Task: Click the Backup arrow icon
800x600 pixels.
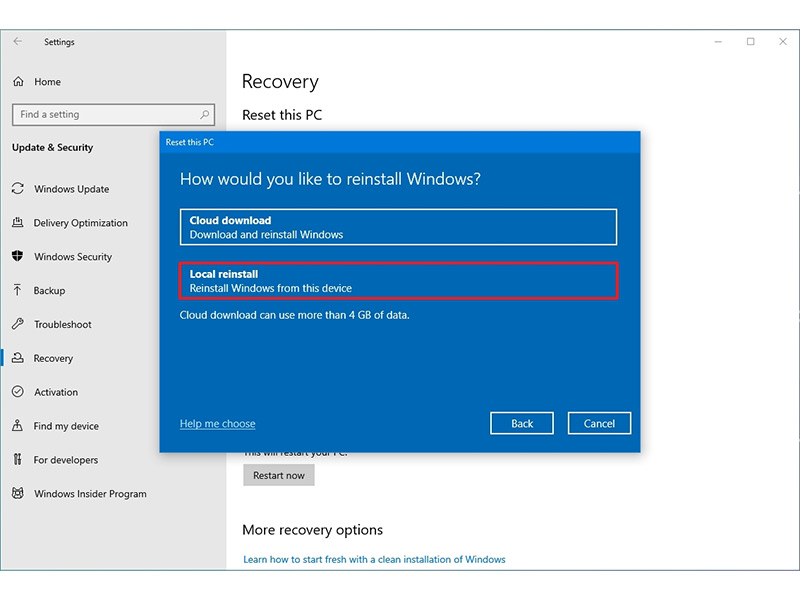Action: click(x=18, y=290)
